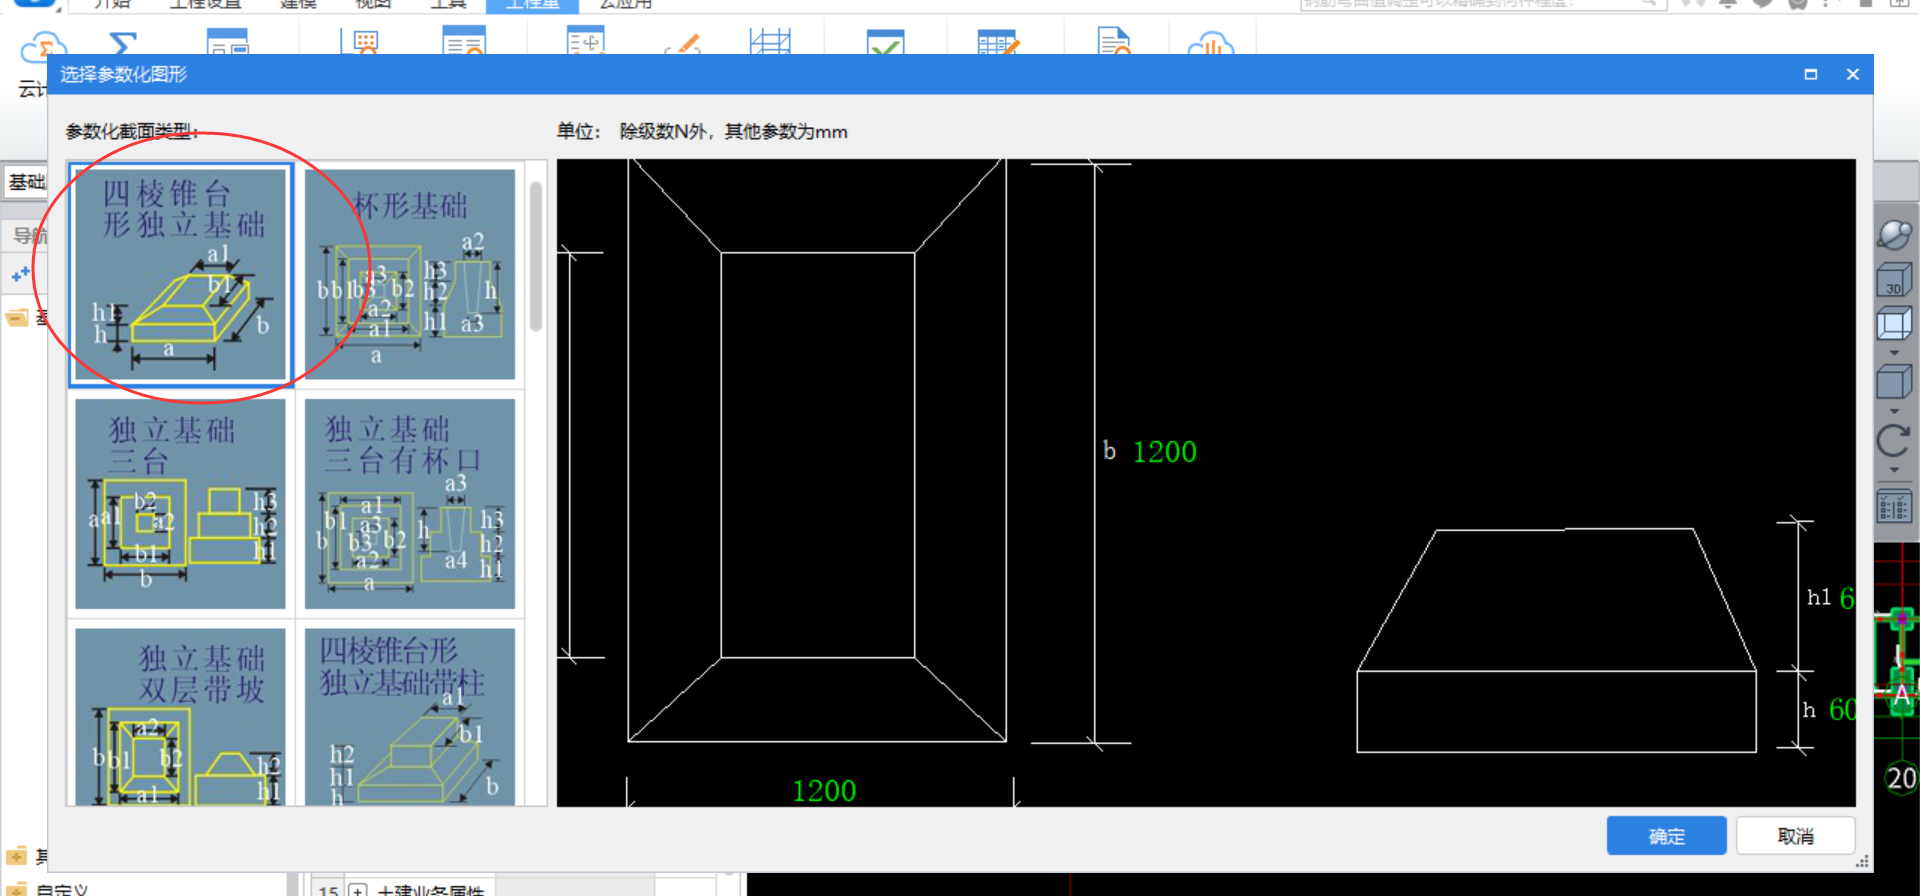The height and width of the screenshot is (896, 1920).
Task: Select the wireframe cube display icon
Action: 1894,325
